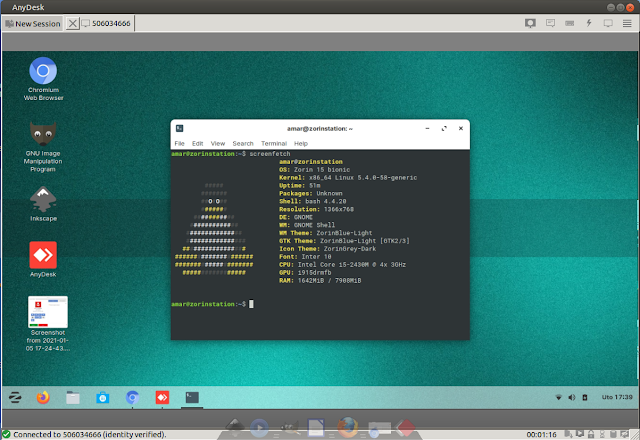This screenshot has width=640, height=440.
Task: Open the Software store taskbar icon
Action: [102, 397]
